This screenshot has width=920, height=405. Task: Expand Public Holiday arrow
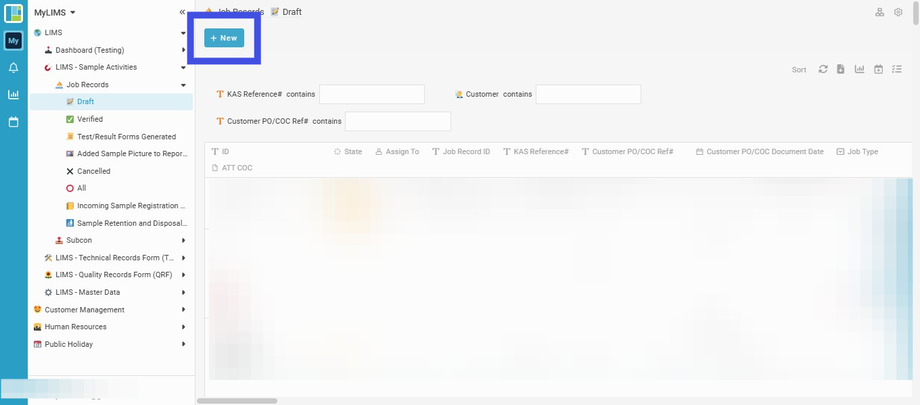[184, 344]
